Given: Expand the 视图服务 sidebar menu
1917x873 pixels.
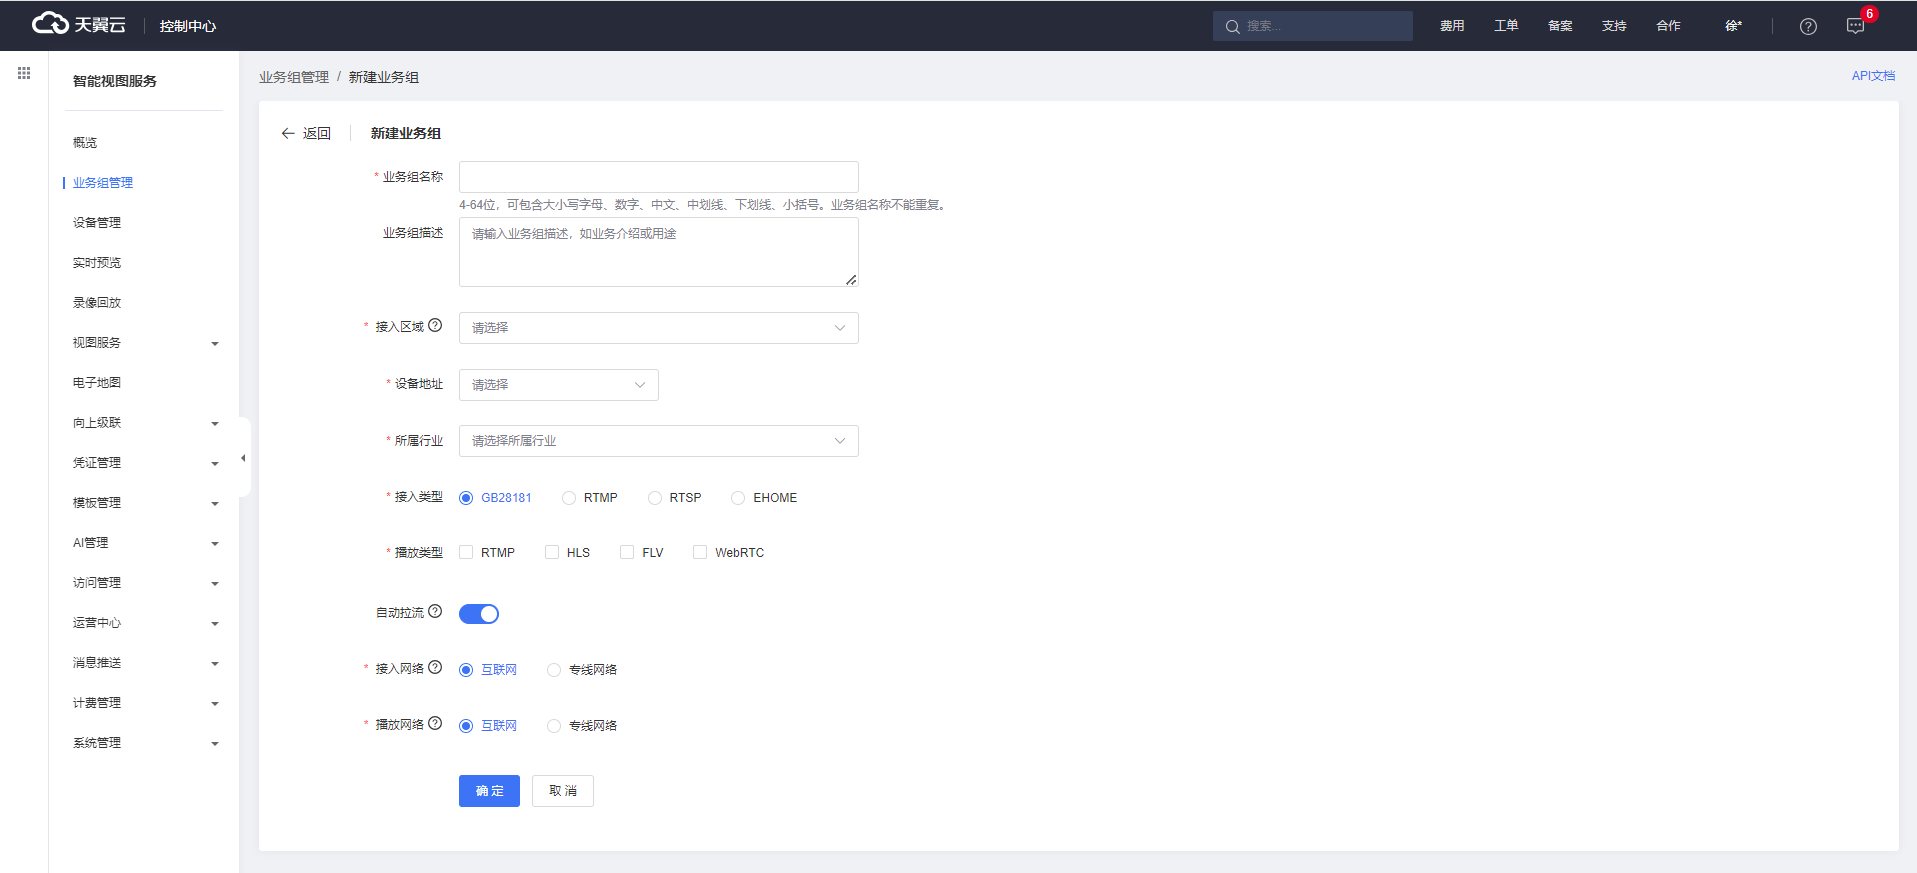Looking at the screenshot, I should point(145,343).
